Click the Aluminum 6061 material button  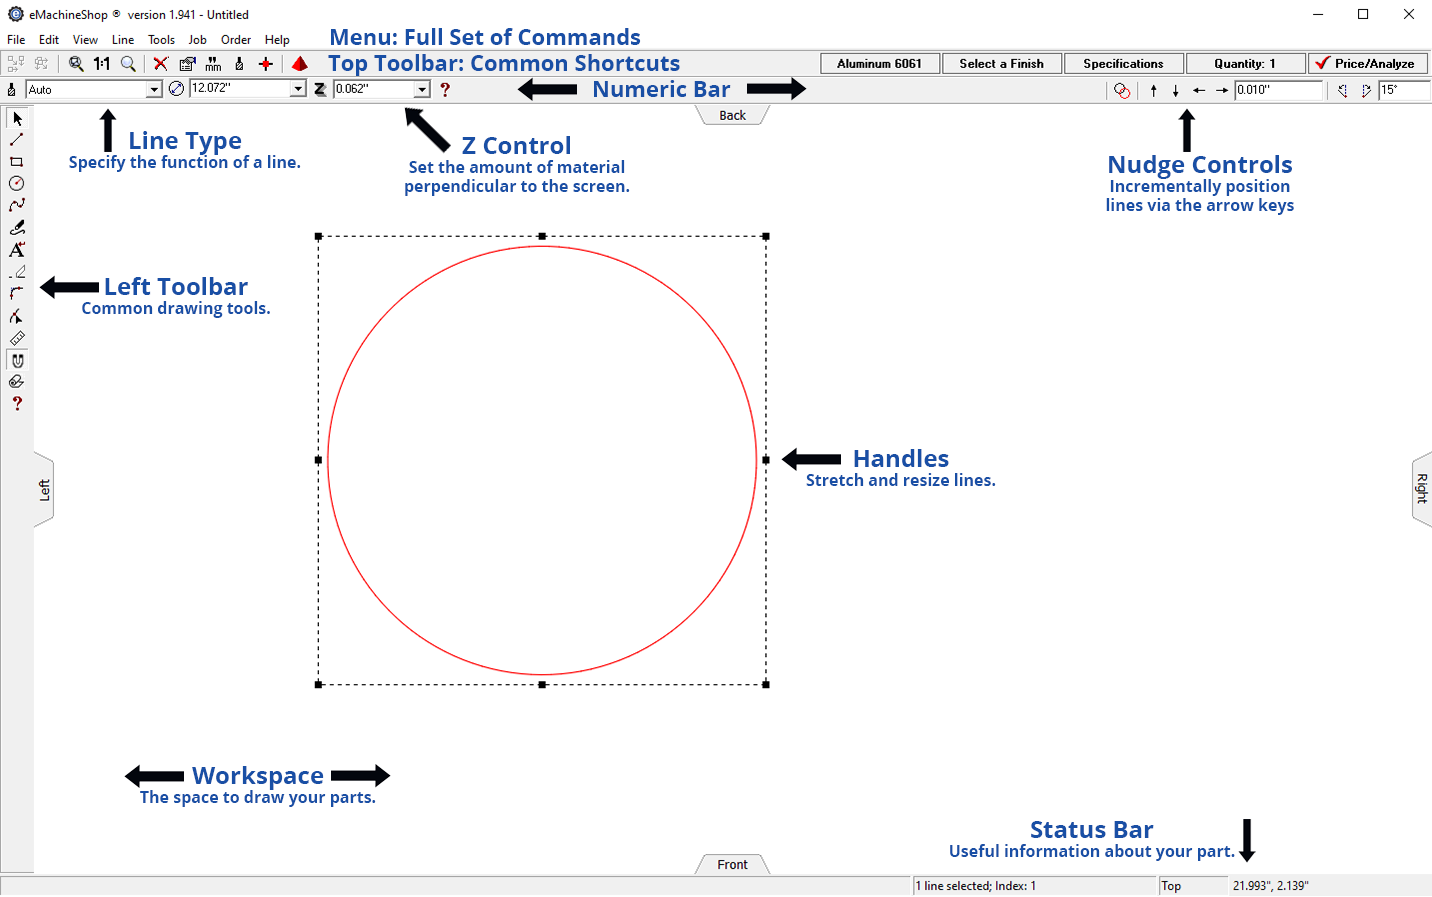coord(879,63)
